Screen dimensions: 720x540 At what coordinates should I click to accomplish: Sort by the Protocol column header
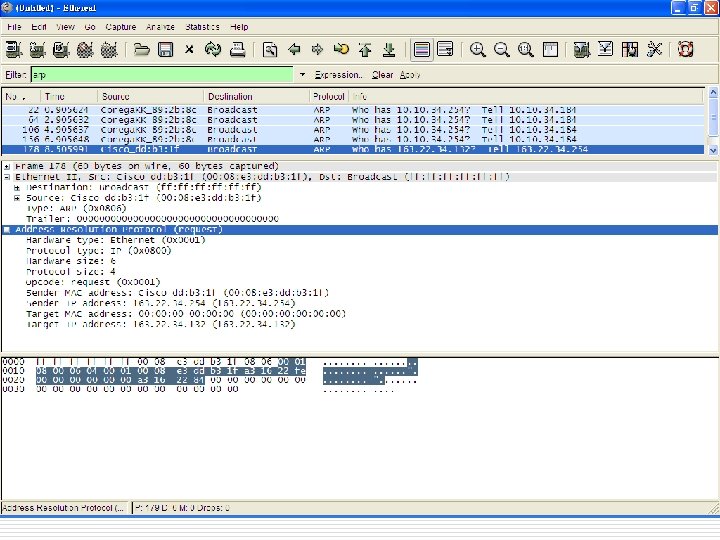(329, 96)
